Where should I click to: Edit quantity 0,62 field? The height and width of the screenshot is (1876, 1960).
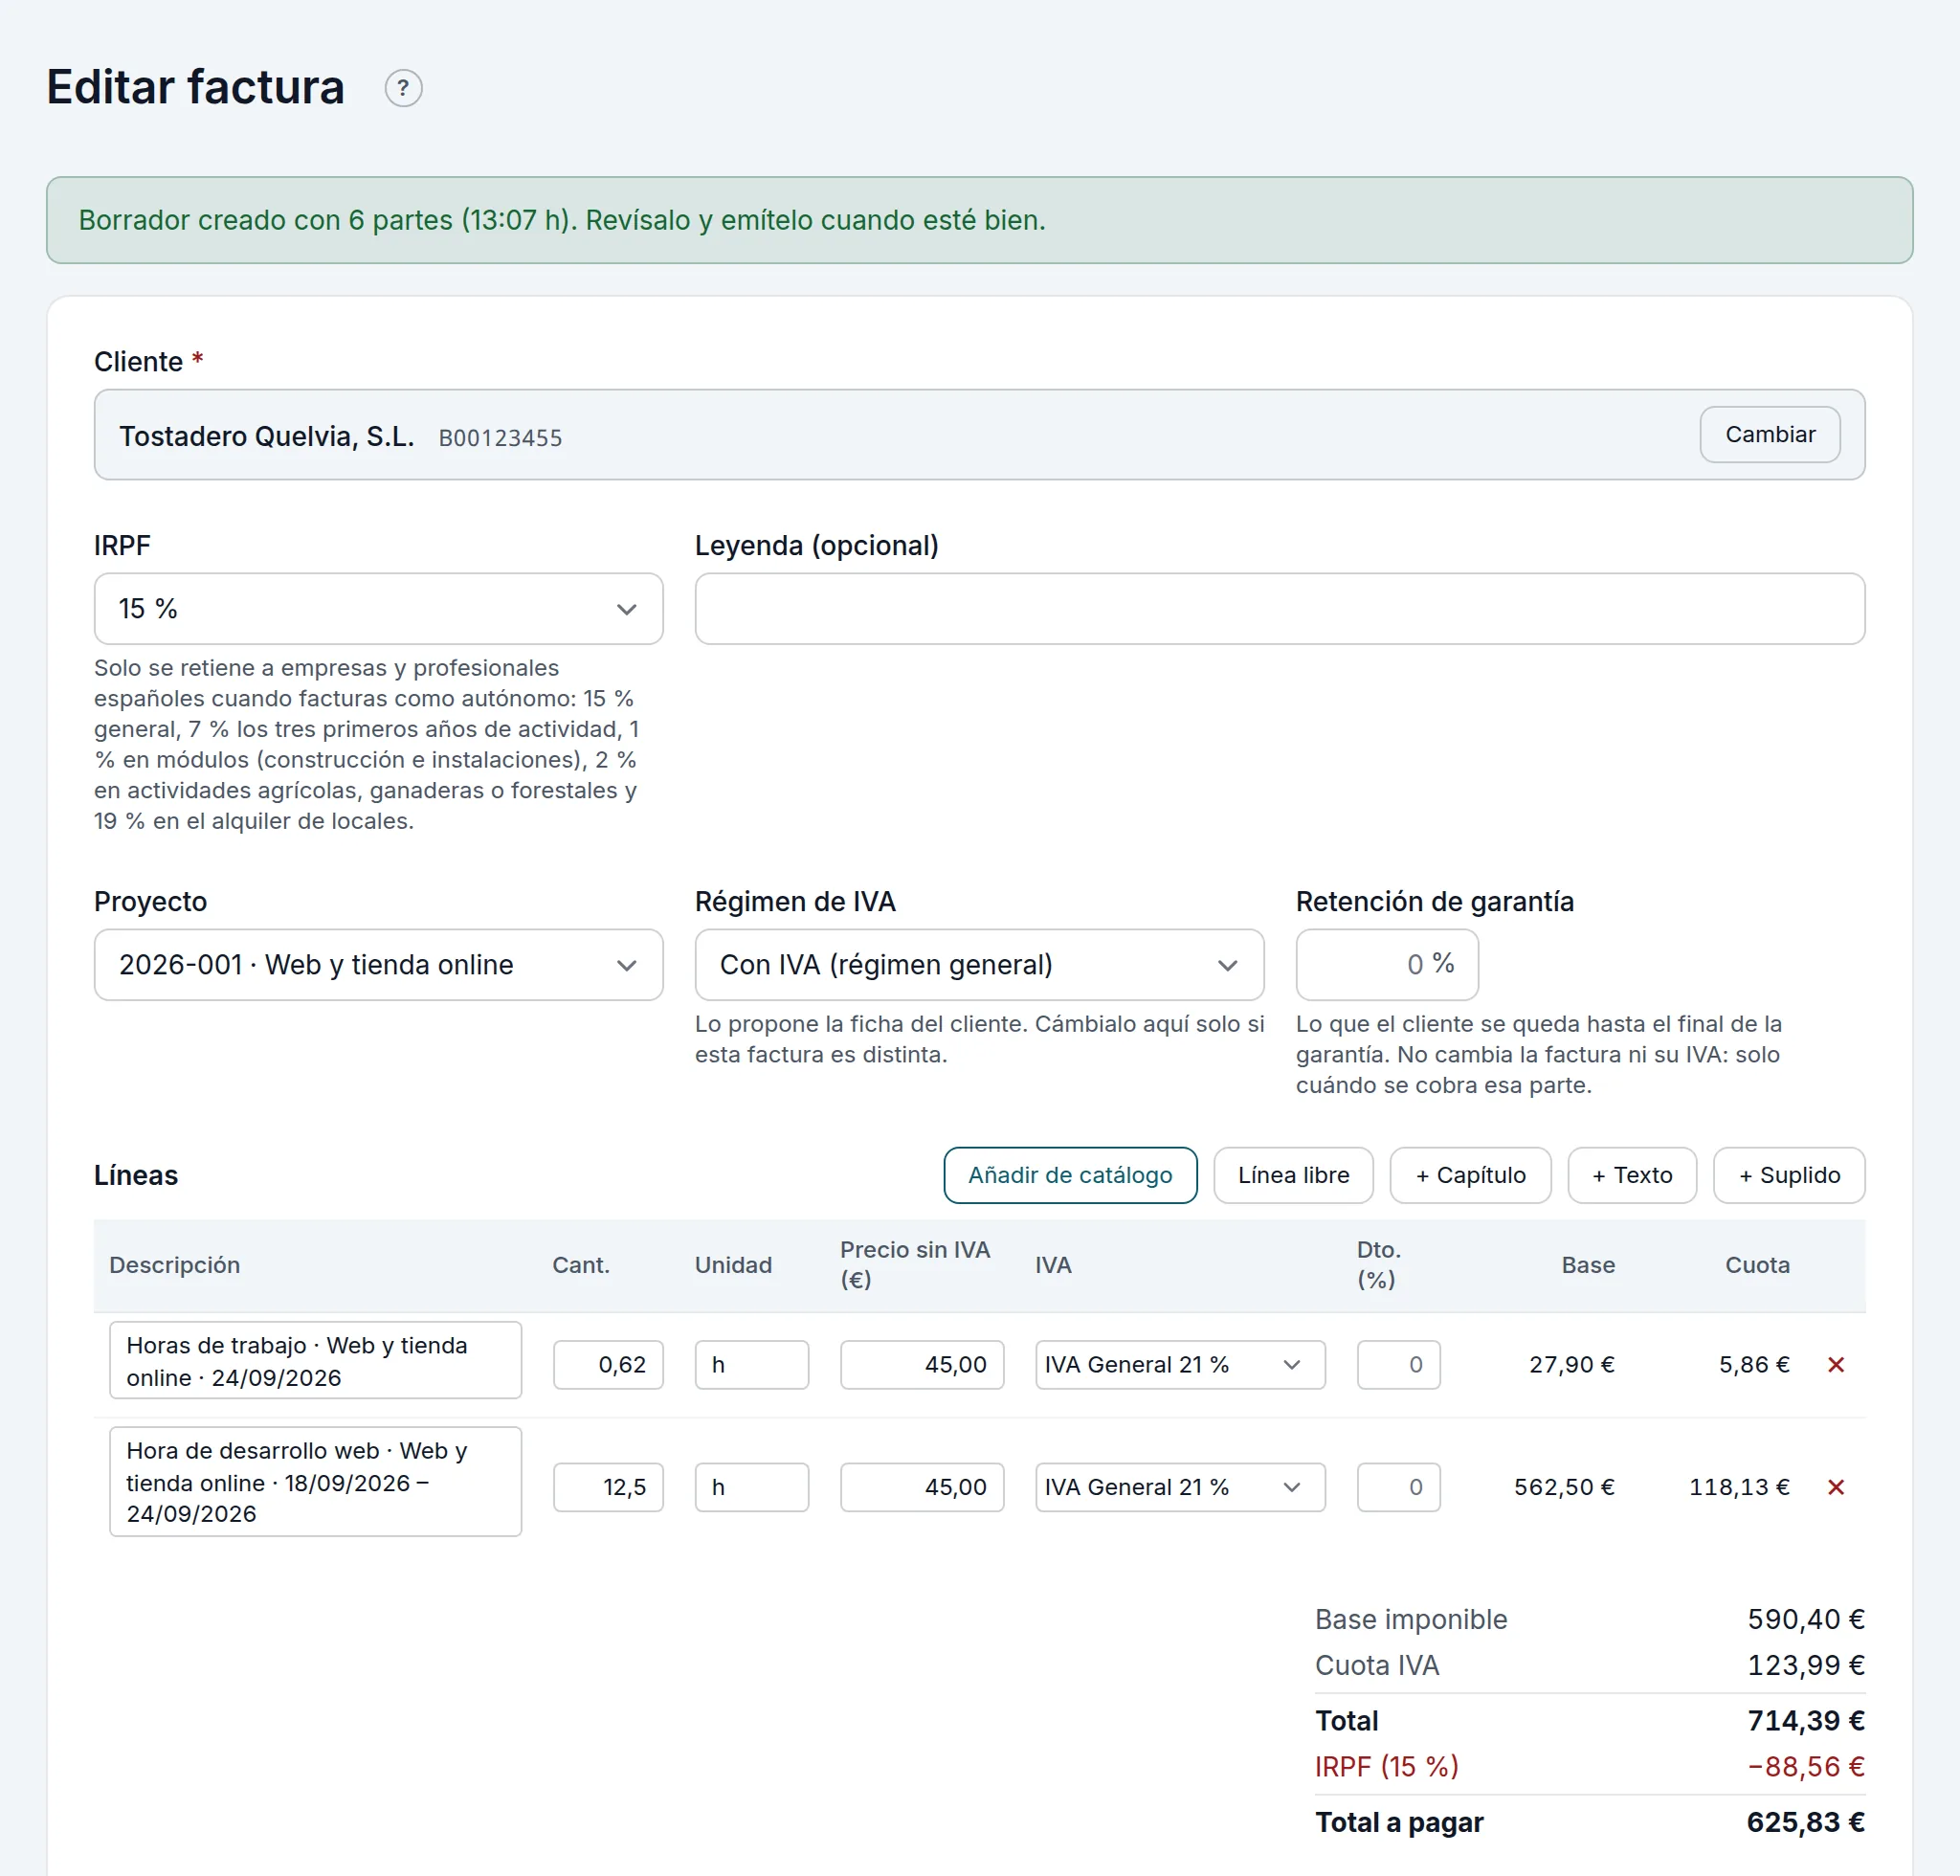[608, 1365]
